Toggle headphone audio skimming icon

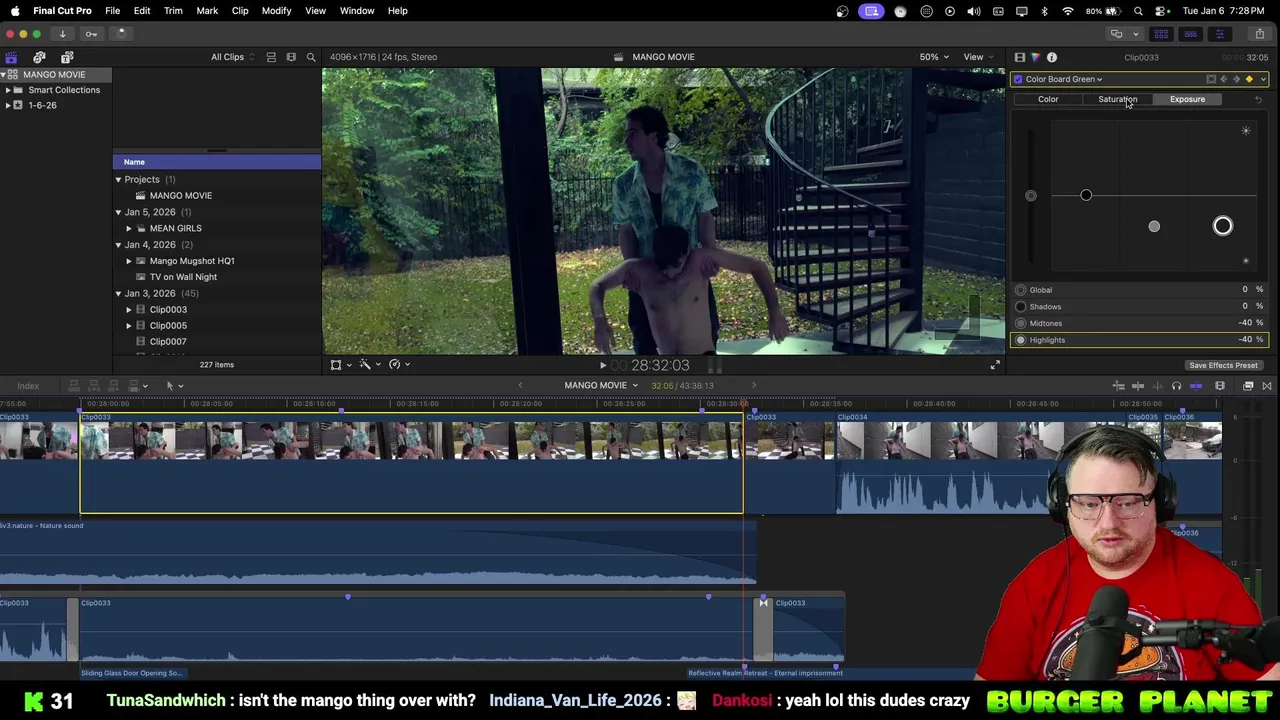1176,386
